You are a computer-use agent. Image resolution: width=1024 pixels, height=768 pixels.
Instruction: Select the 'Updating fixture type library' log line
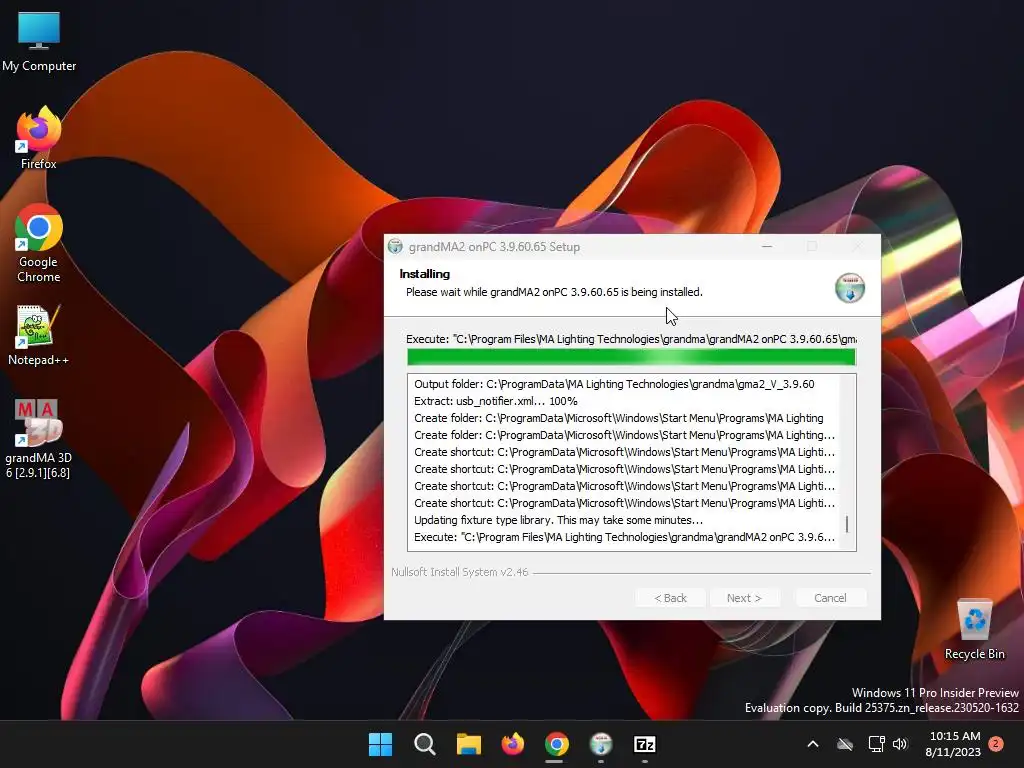[x=558, y=520]
